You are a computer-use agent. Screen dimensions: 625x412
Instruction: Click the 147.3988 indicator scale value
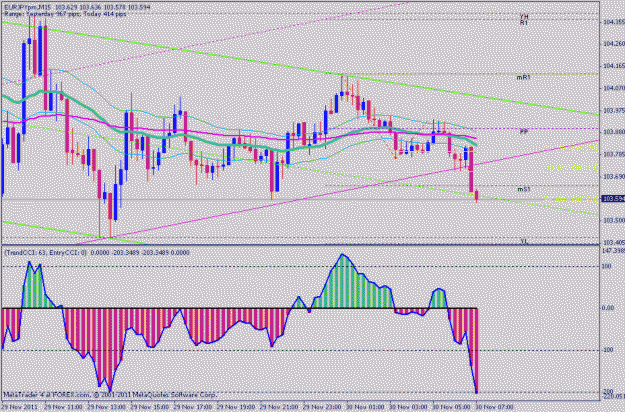coord(613,251)
